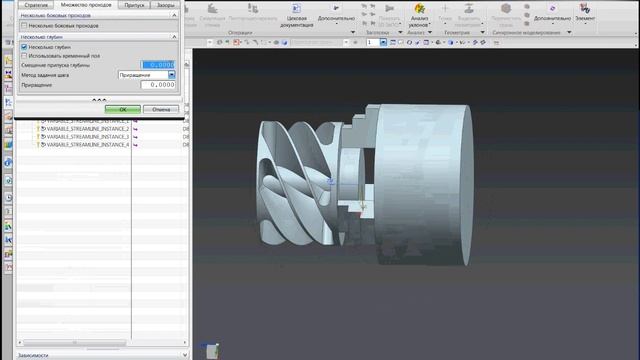
Task: Open the Constraint Navigator sidebar tab
Action: pos(8,74)
